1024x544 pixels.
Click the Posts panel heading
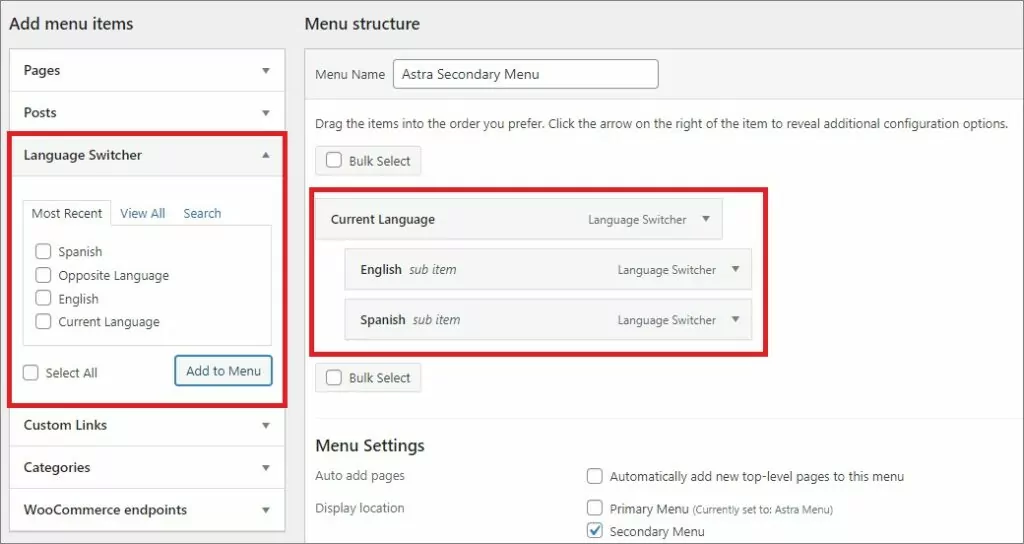coord(40,113)
